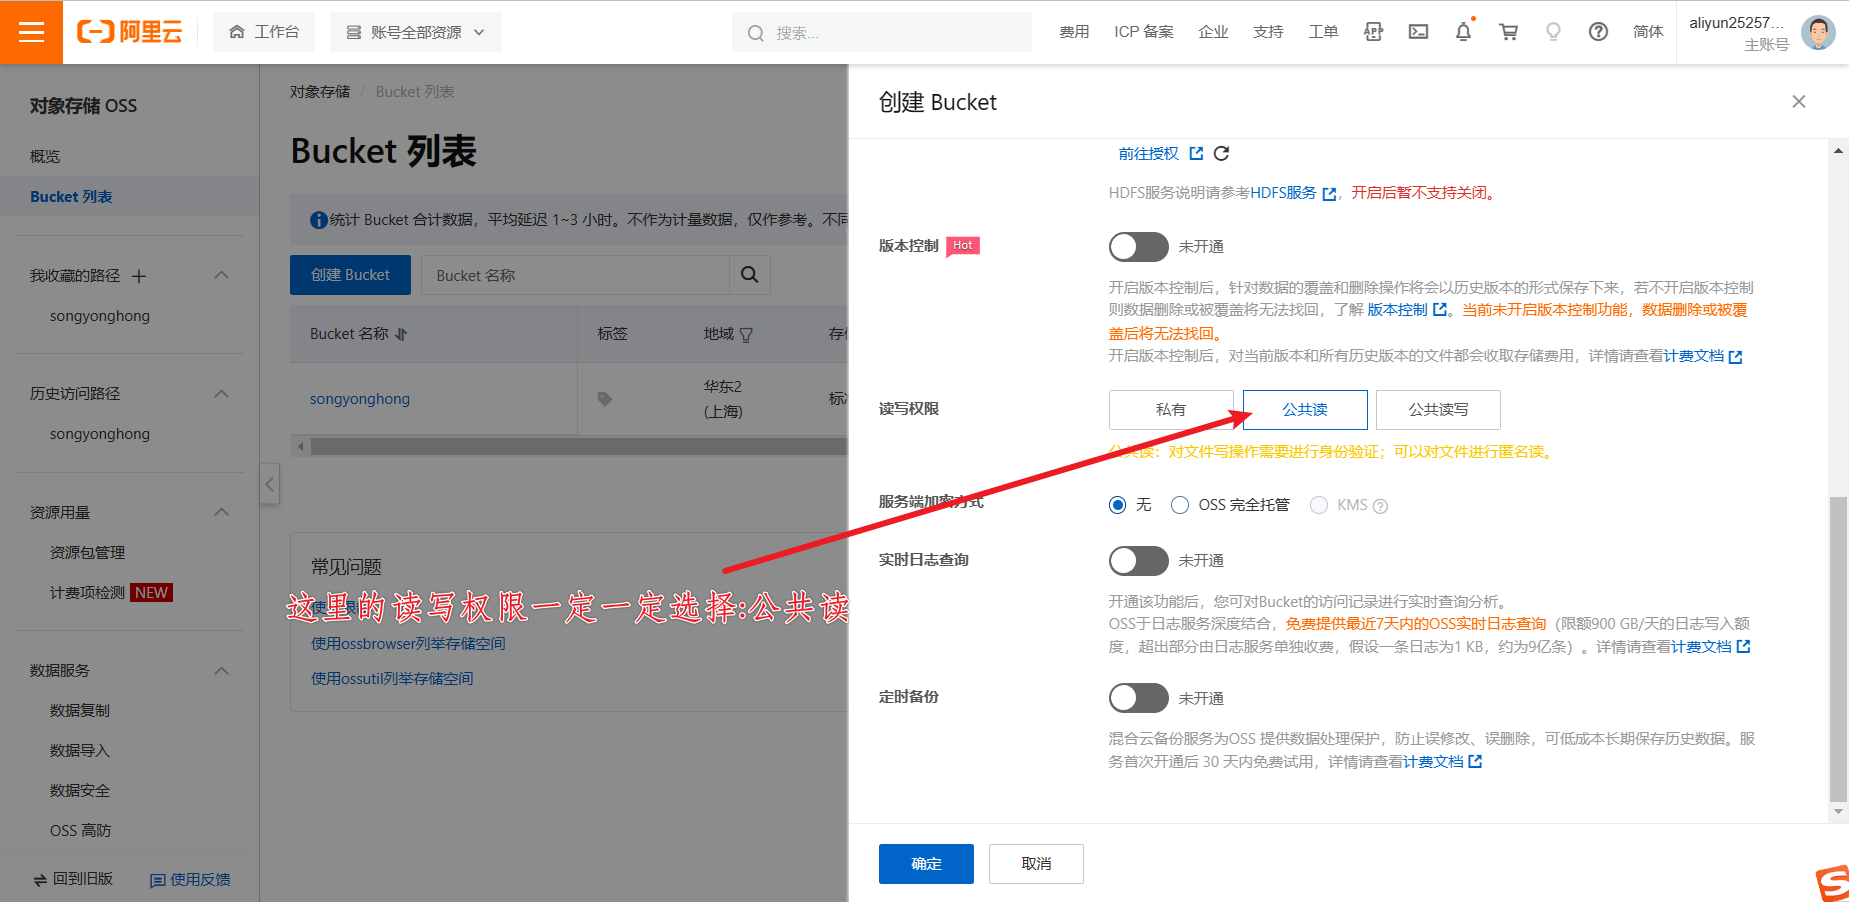Image resolution: width=1849 pixels, height=902 pixels.
Task: Open the help question mark icon
Action: tap(1598, 32)
